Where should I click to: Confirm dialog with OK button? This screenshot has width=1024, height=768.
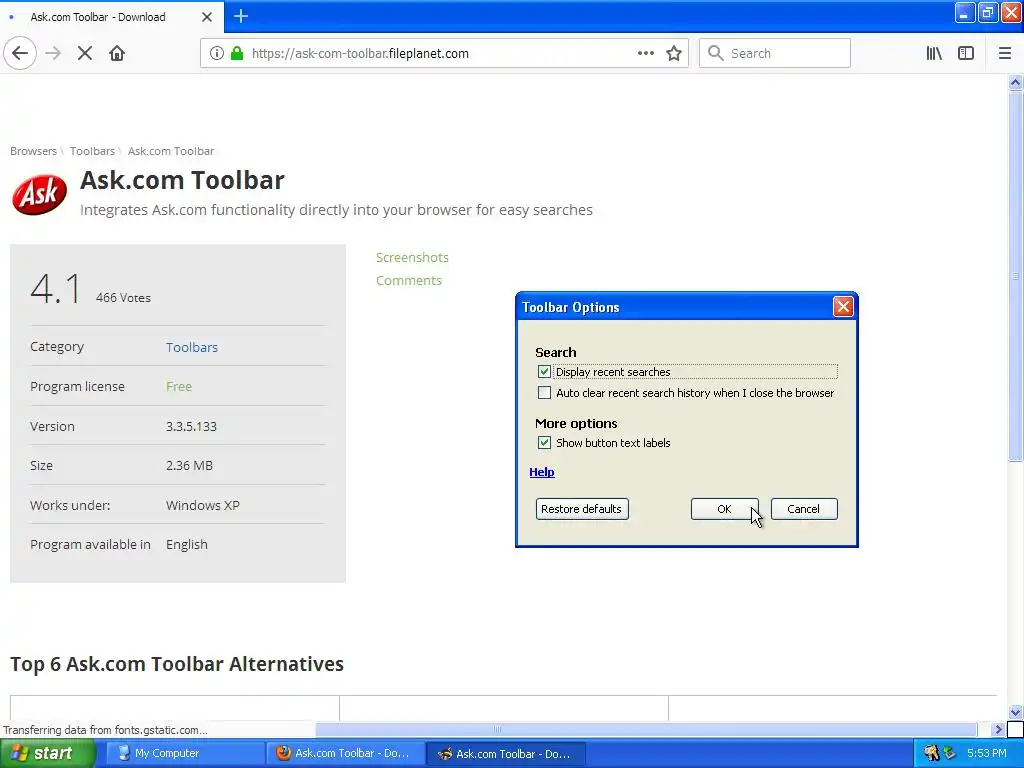point(724,509)
